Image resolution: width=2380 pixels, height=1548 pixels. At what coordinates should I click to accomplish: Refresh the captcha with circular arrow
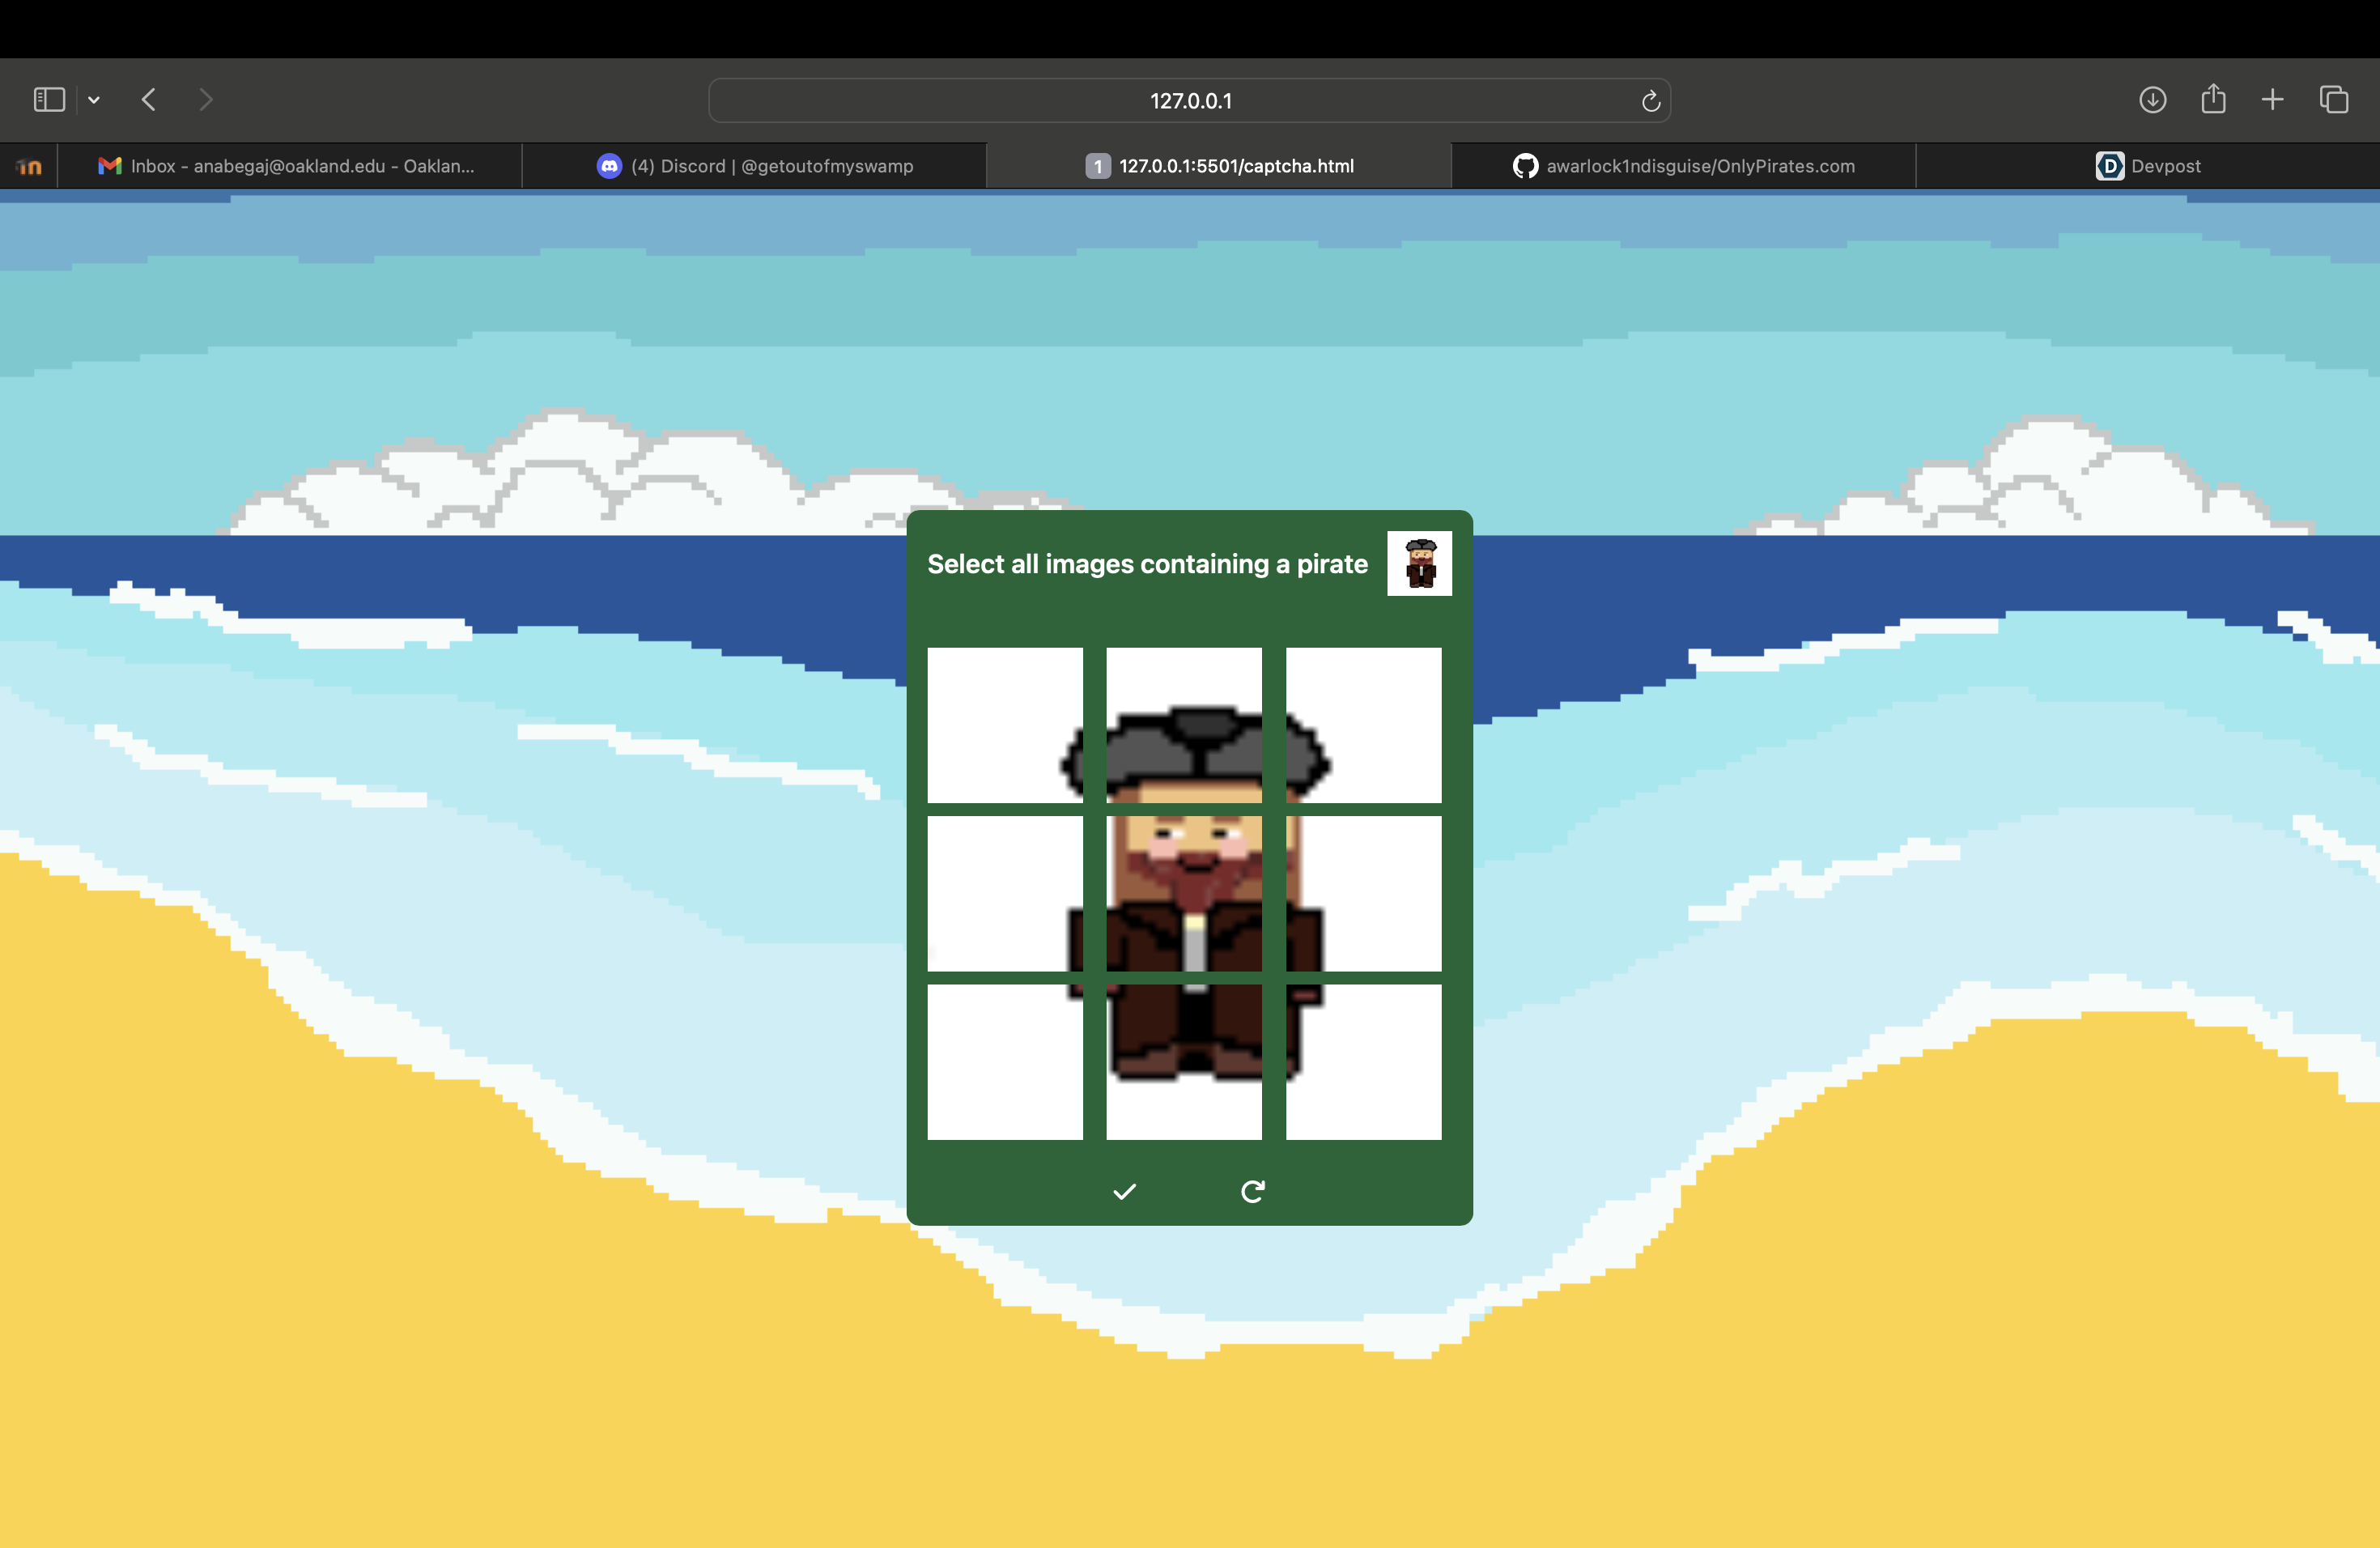click(1253, 1191)
